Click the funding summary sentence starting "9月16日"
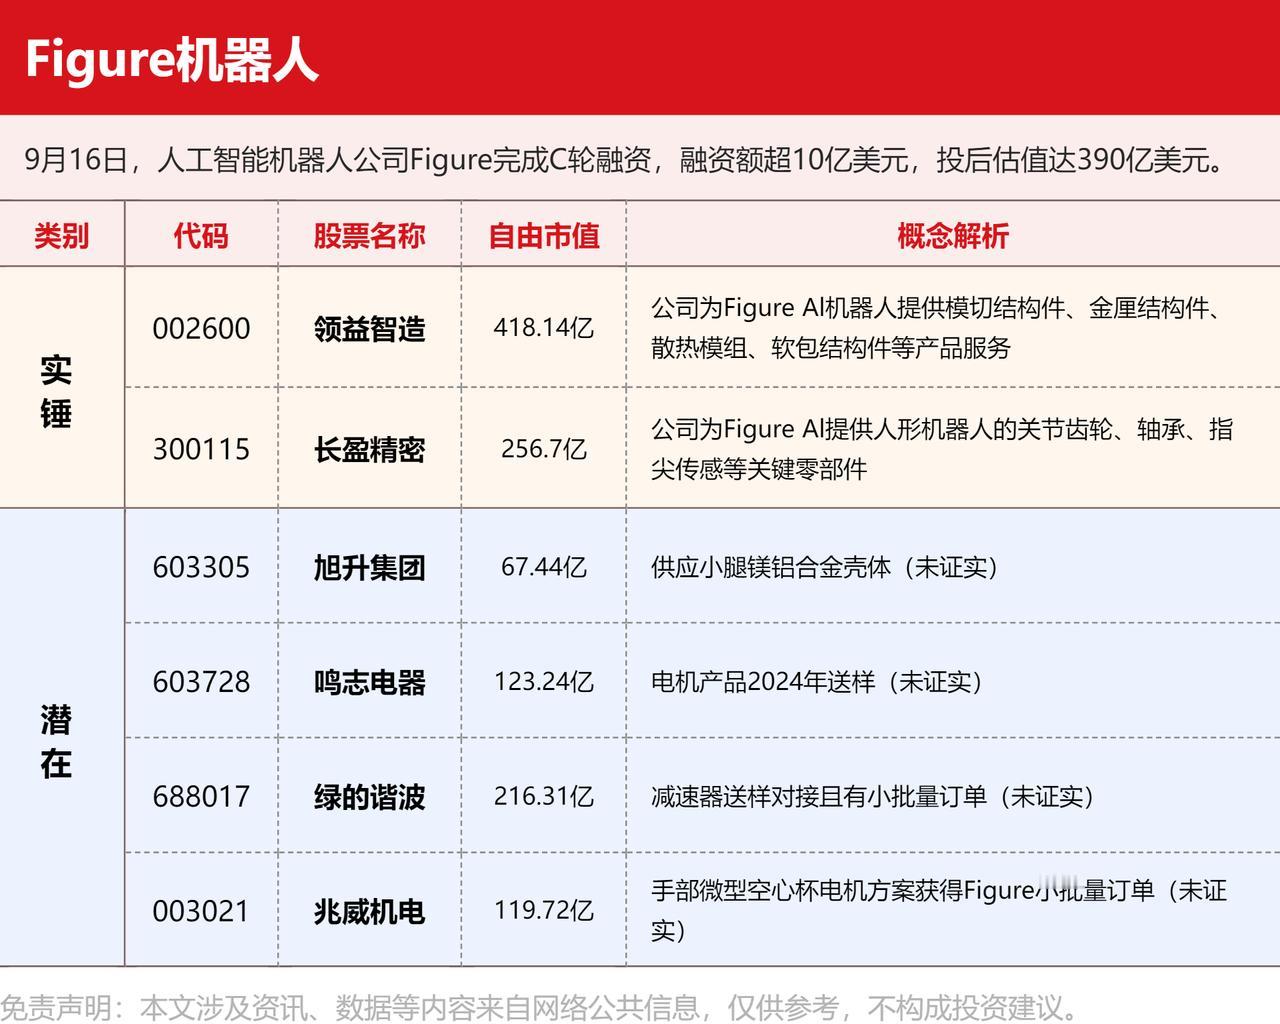Image resolution: width=1280 pixels, height=1024 pixels. (x=627, y=159)
